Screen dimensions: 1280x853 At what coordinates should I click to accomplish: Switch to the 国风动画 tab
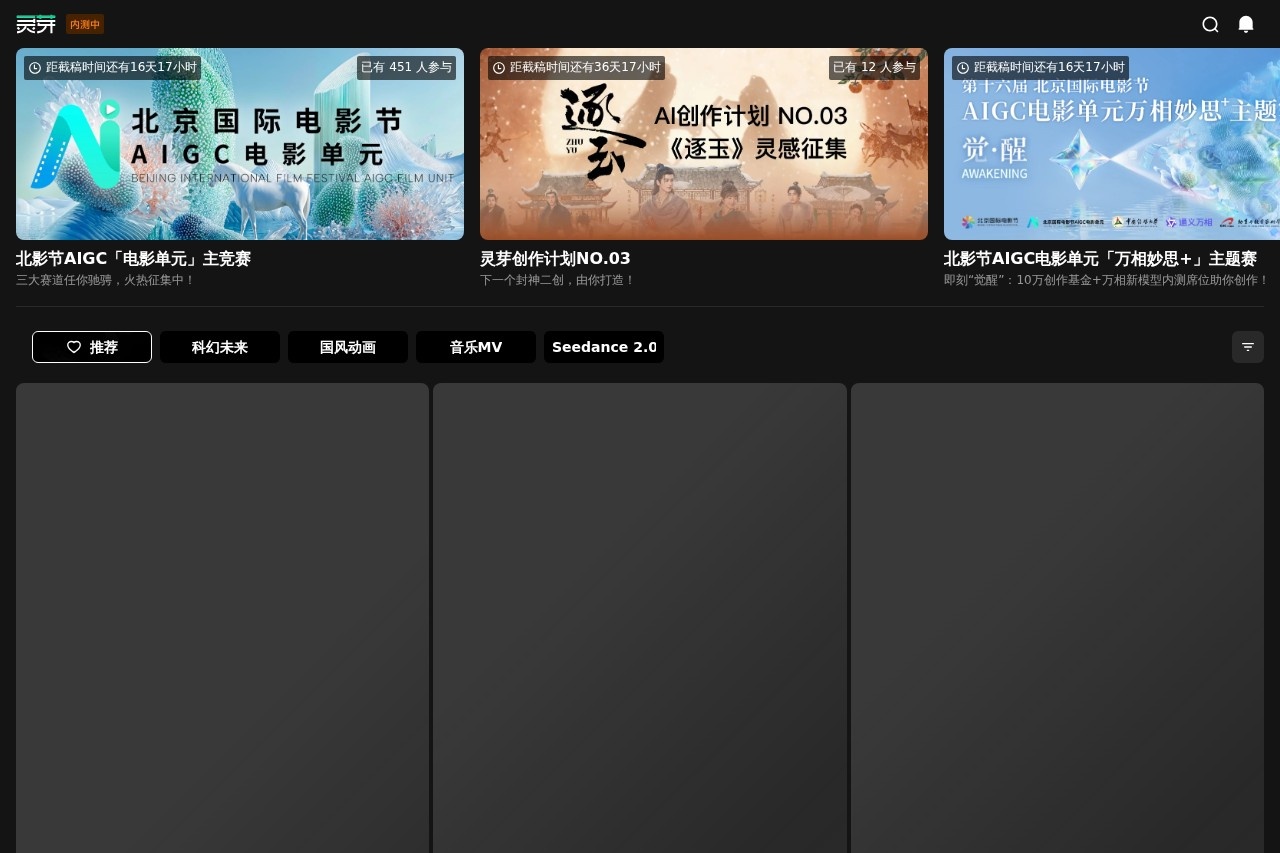(x=348, y=347)
